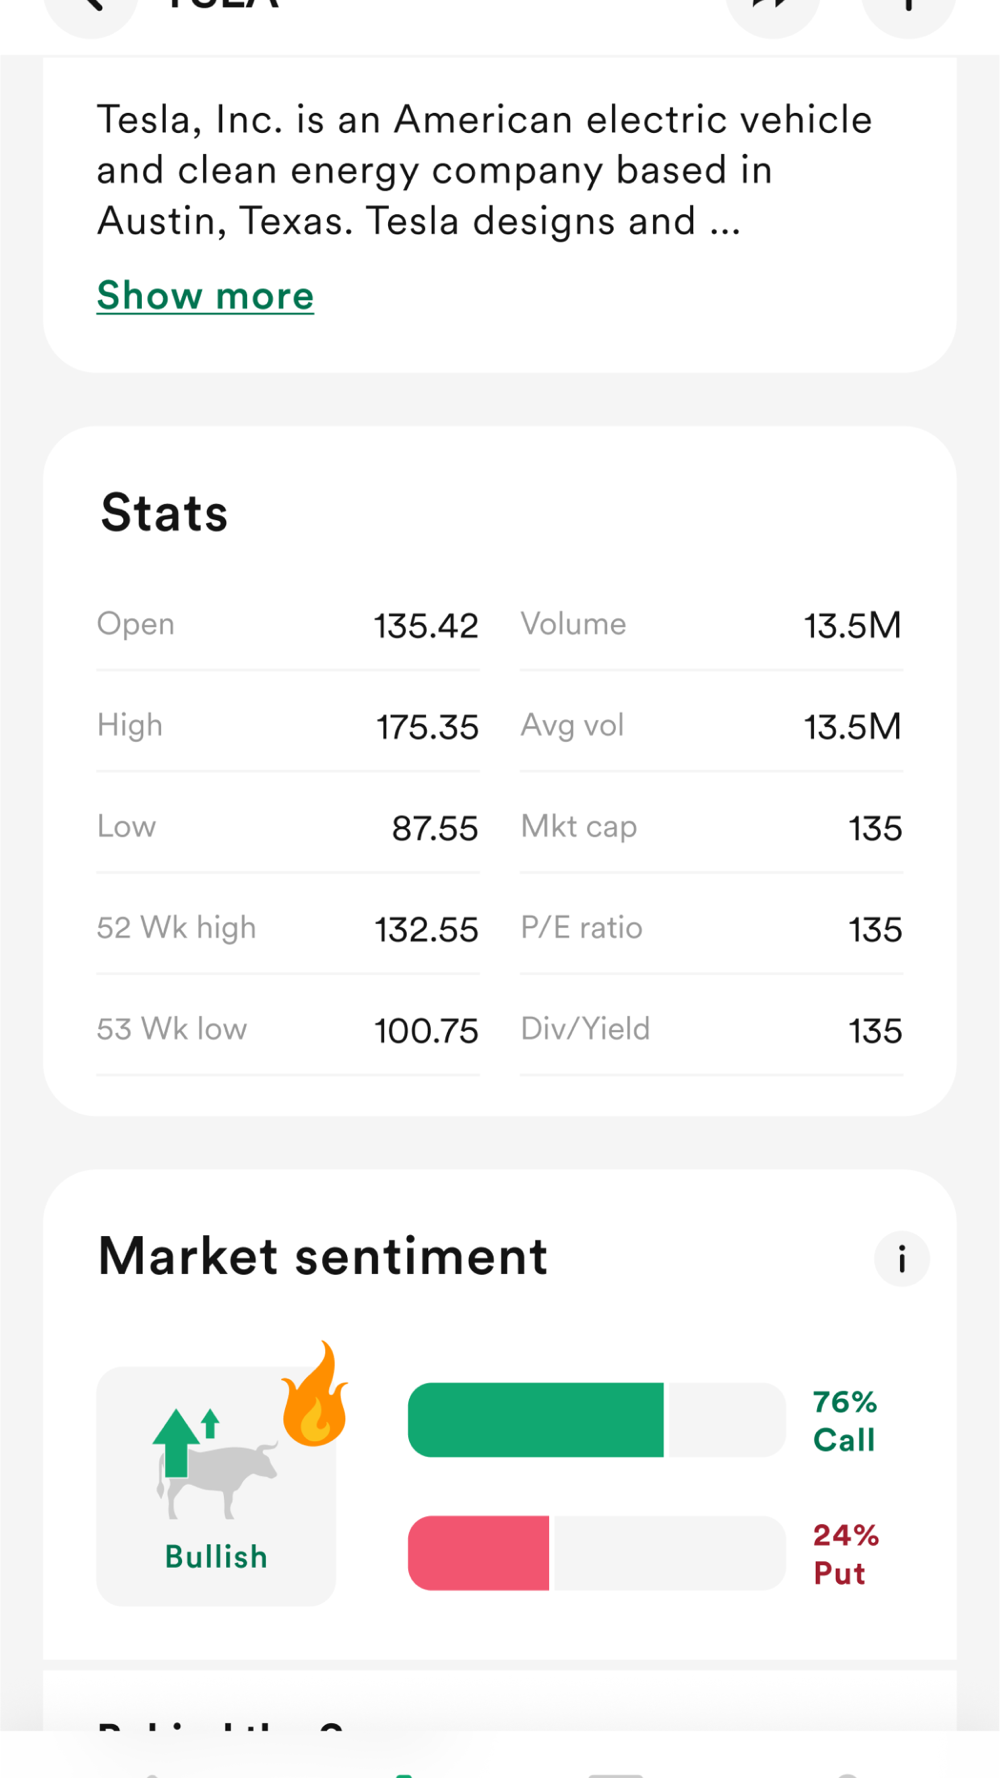Tap the share arrow icon
The image size is (1000, 1778).
pyautogui.click(x=772, y=8)
